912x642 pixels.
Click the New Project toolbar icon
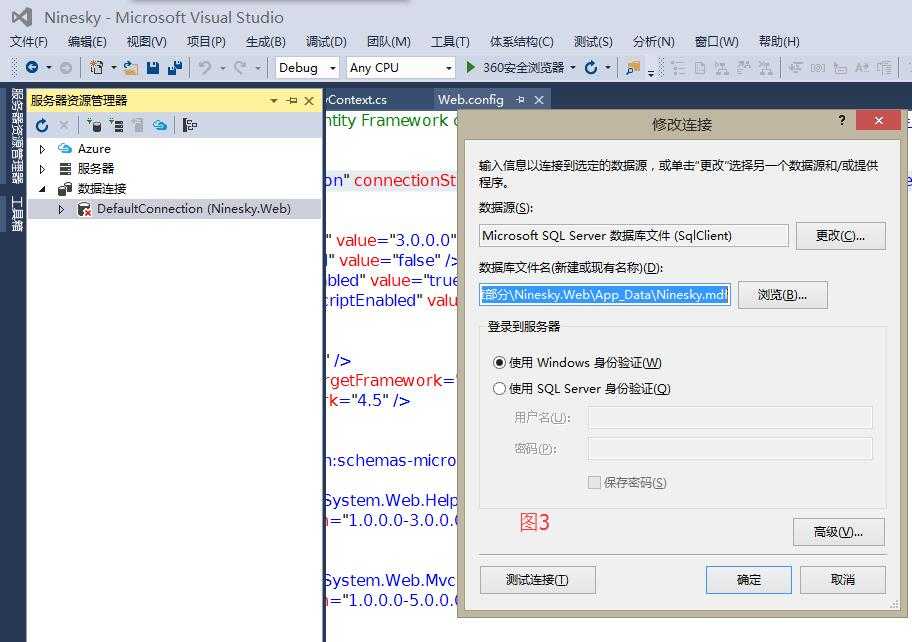click(x=97, y=67)
